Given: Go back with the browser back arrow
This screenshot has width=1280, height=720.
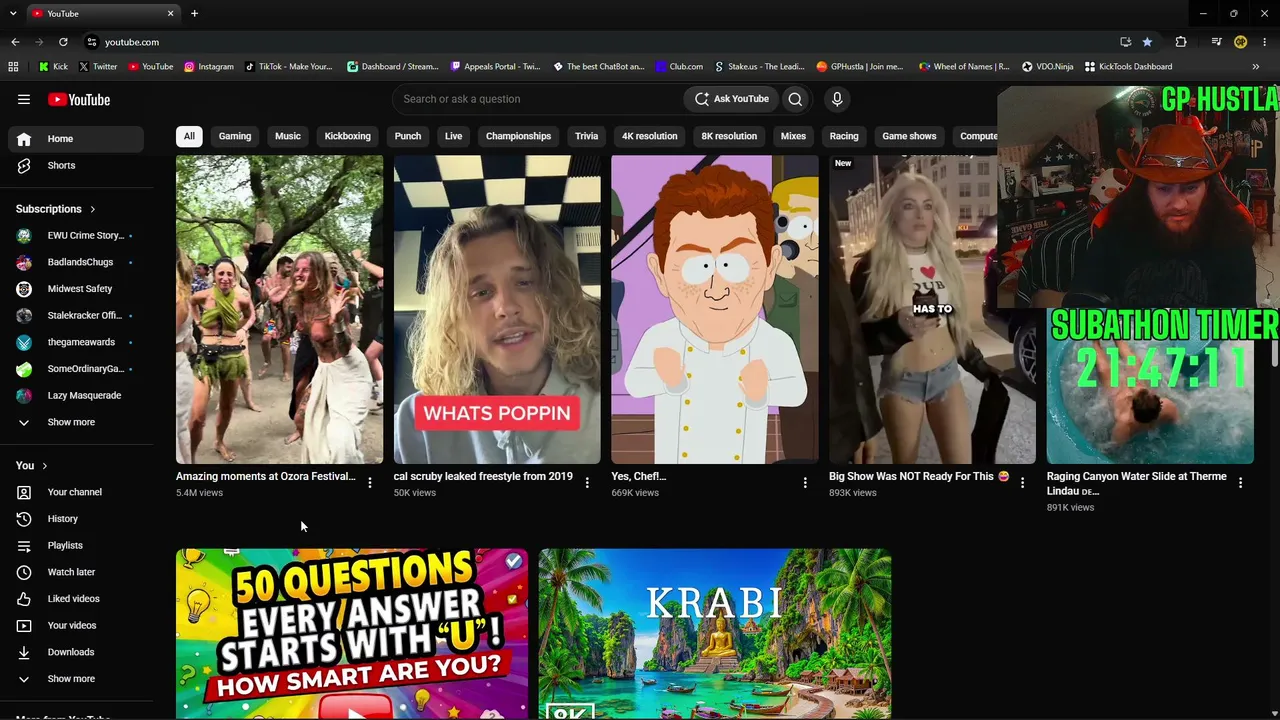Looking at the screenshot, I should [15, 42].
